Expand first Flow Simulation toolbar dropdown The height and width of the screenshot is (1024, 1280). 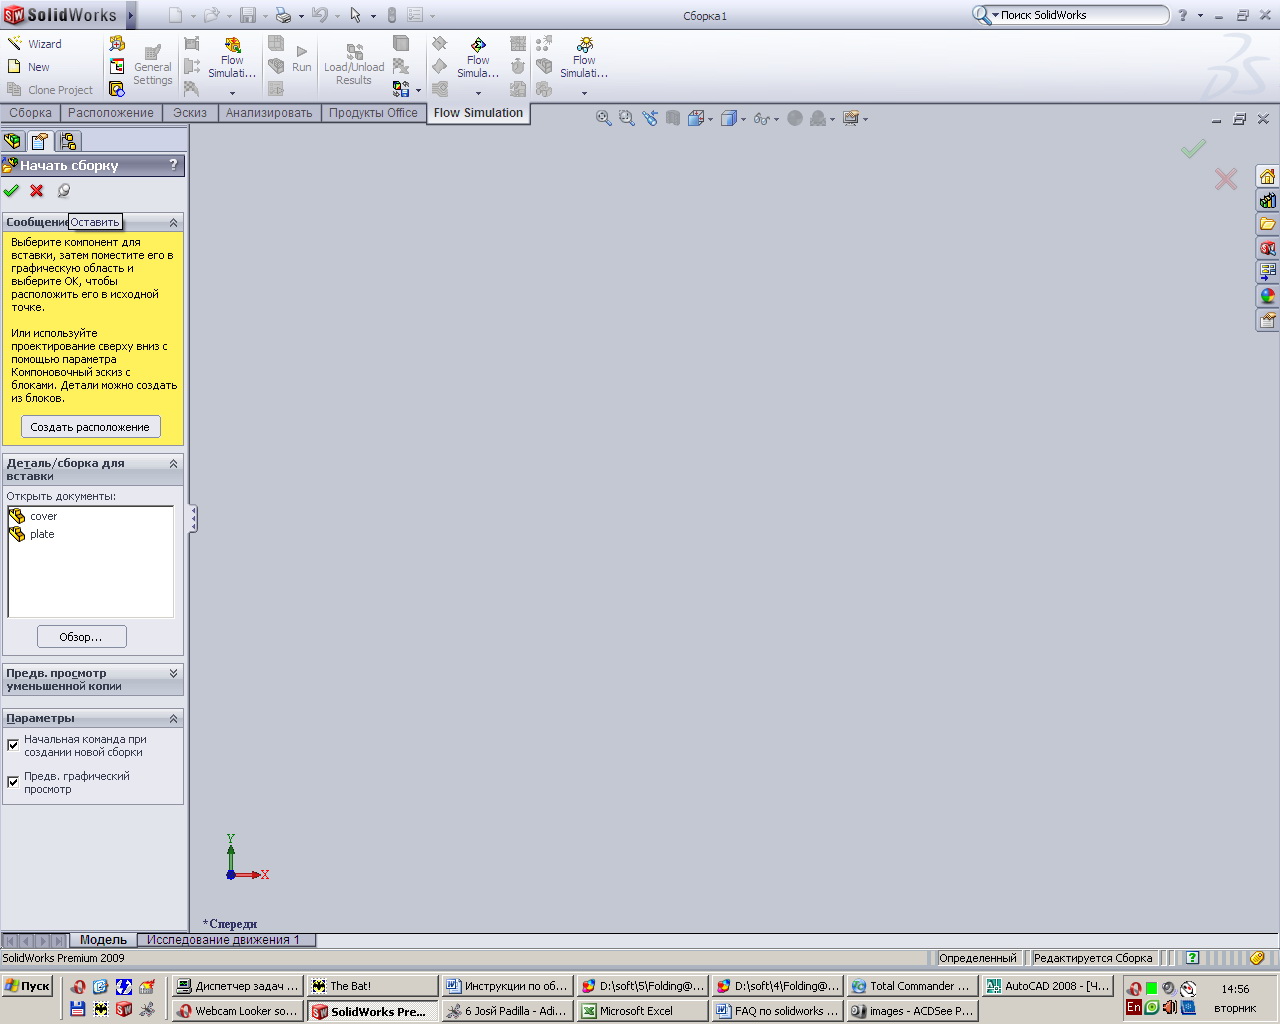232,93
